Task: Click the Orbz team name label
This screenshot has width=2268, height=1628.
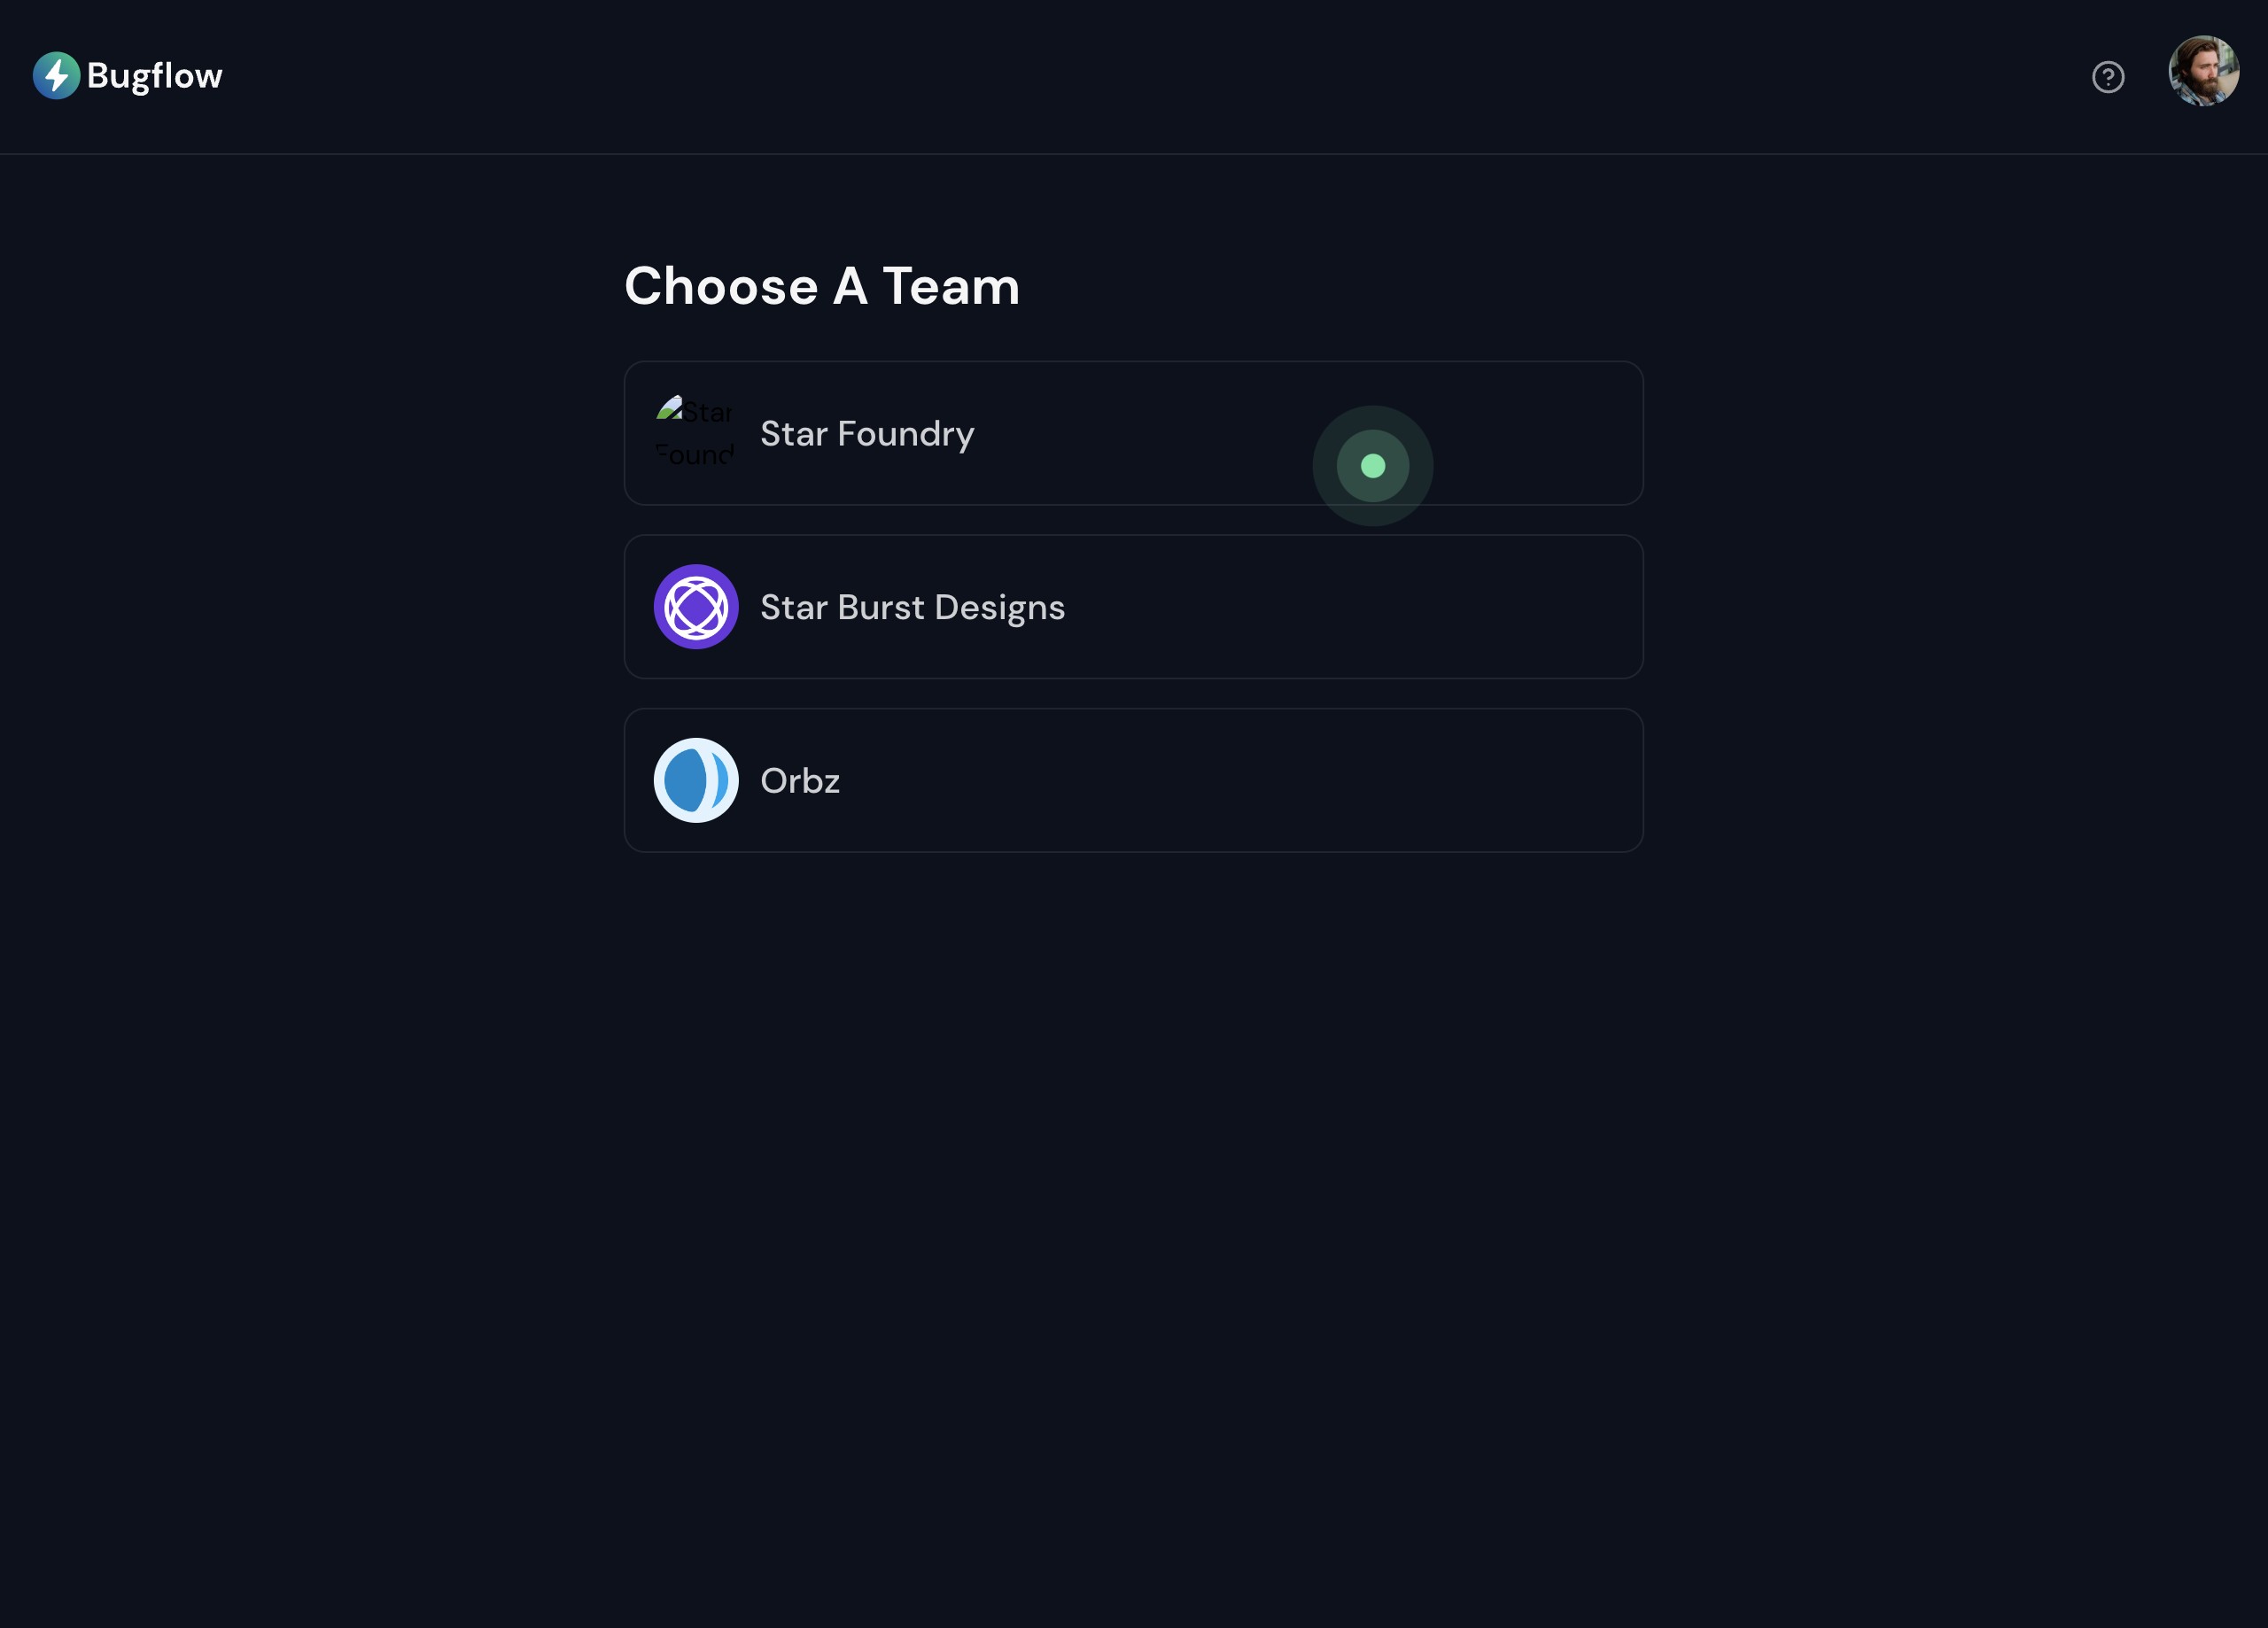Action: click(799, 781)
